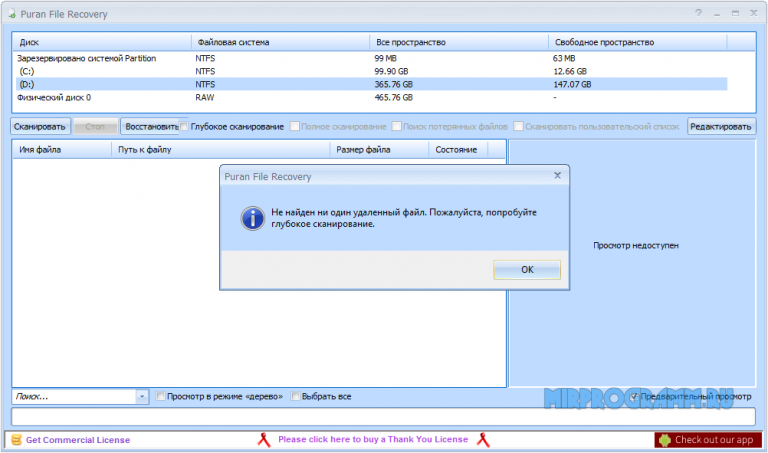Click the Android icon in the app banner
Viewport: 768px width, 453px height.
click(x=665, y=440)
